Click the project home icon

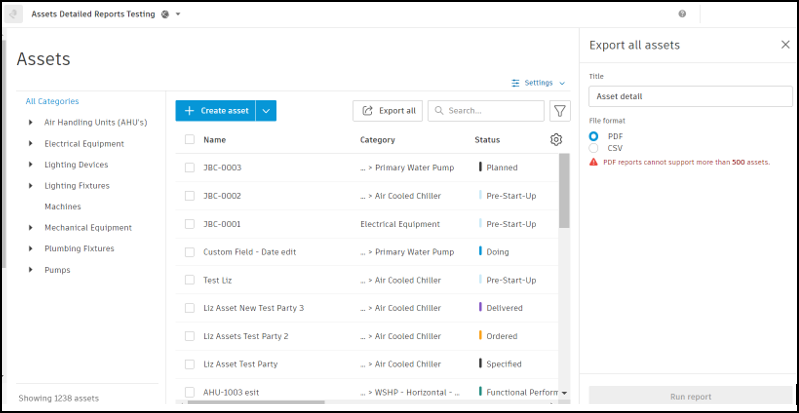click(x=16, y=14)
